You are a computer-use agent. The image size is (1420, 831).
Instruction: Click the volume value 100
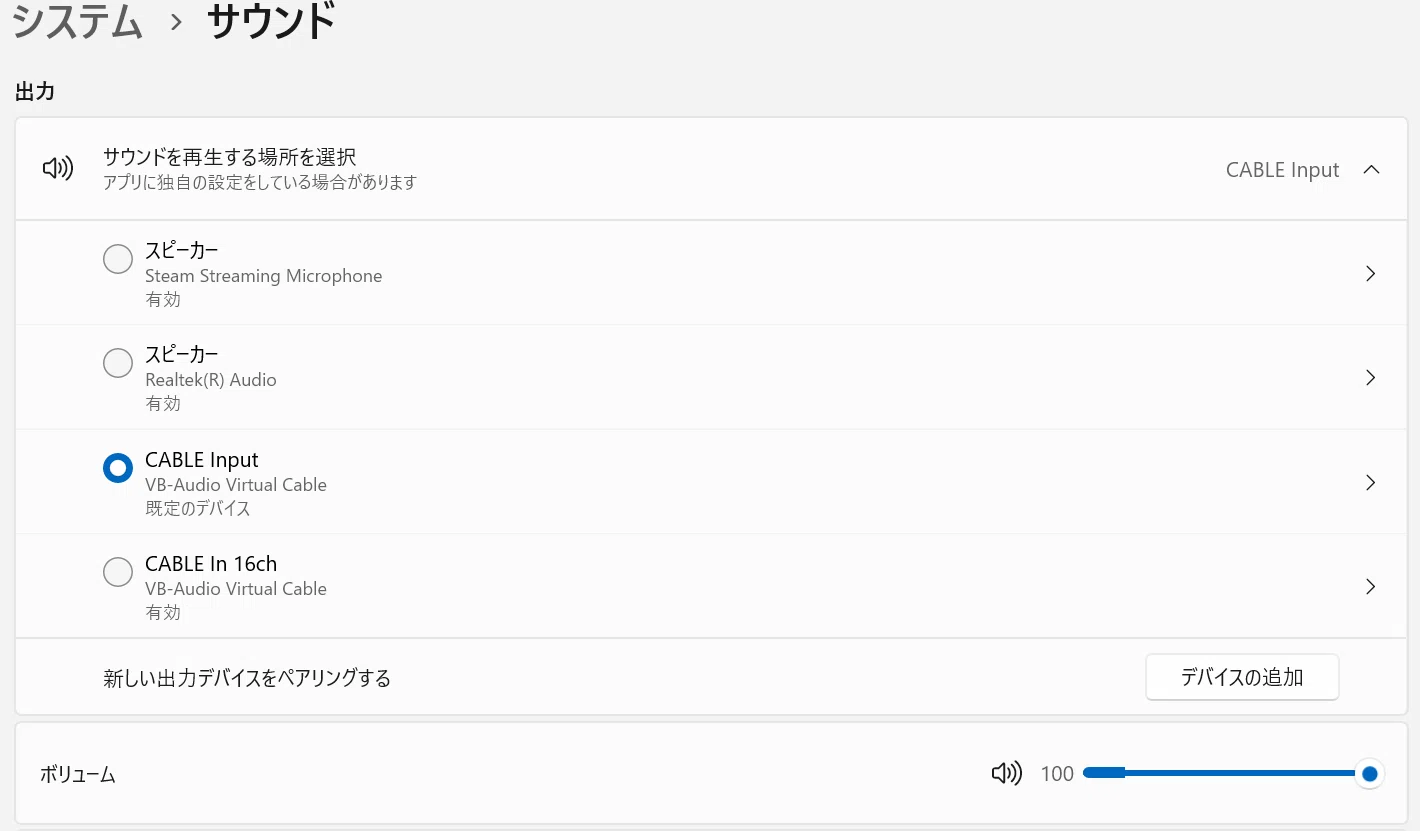1057,774
